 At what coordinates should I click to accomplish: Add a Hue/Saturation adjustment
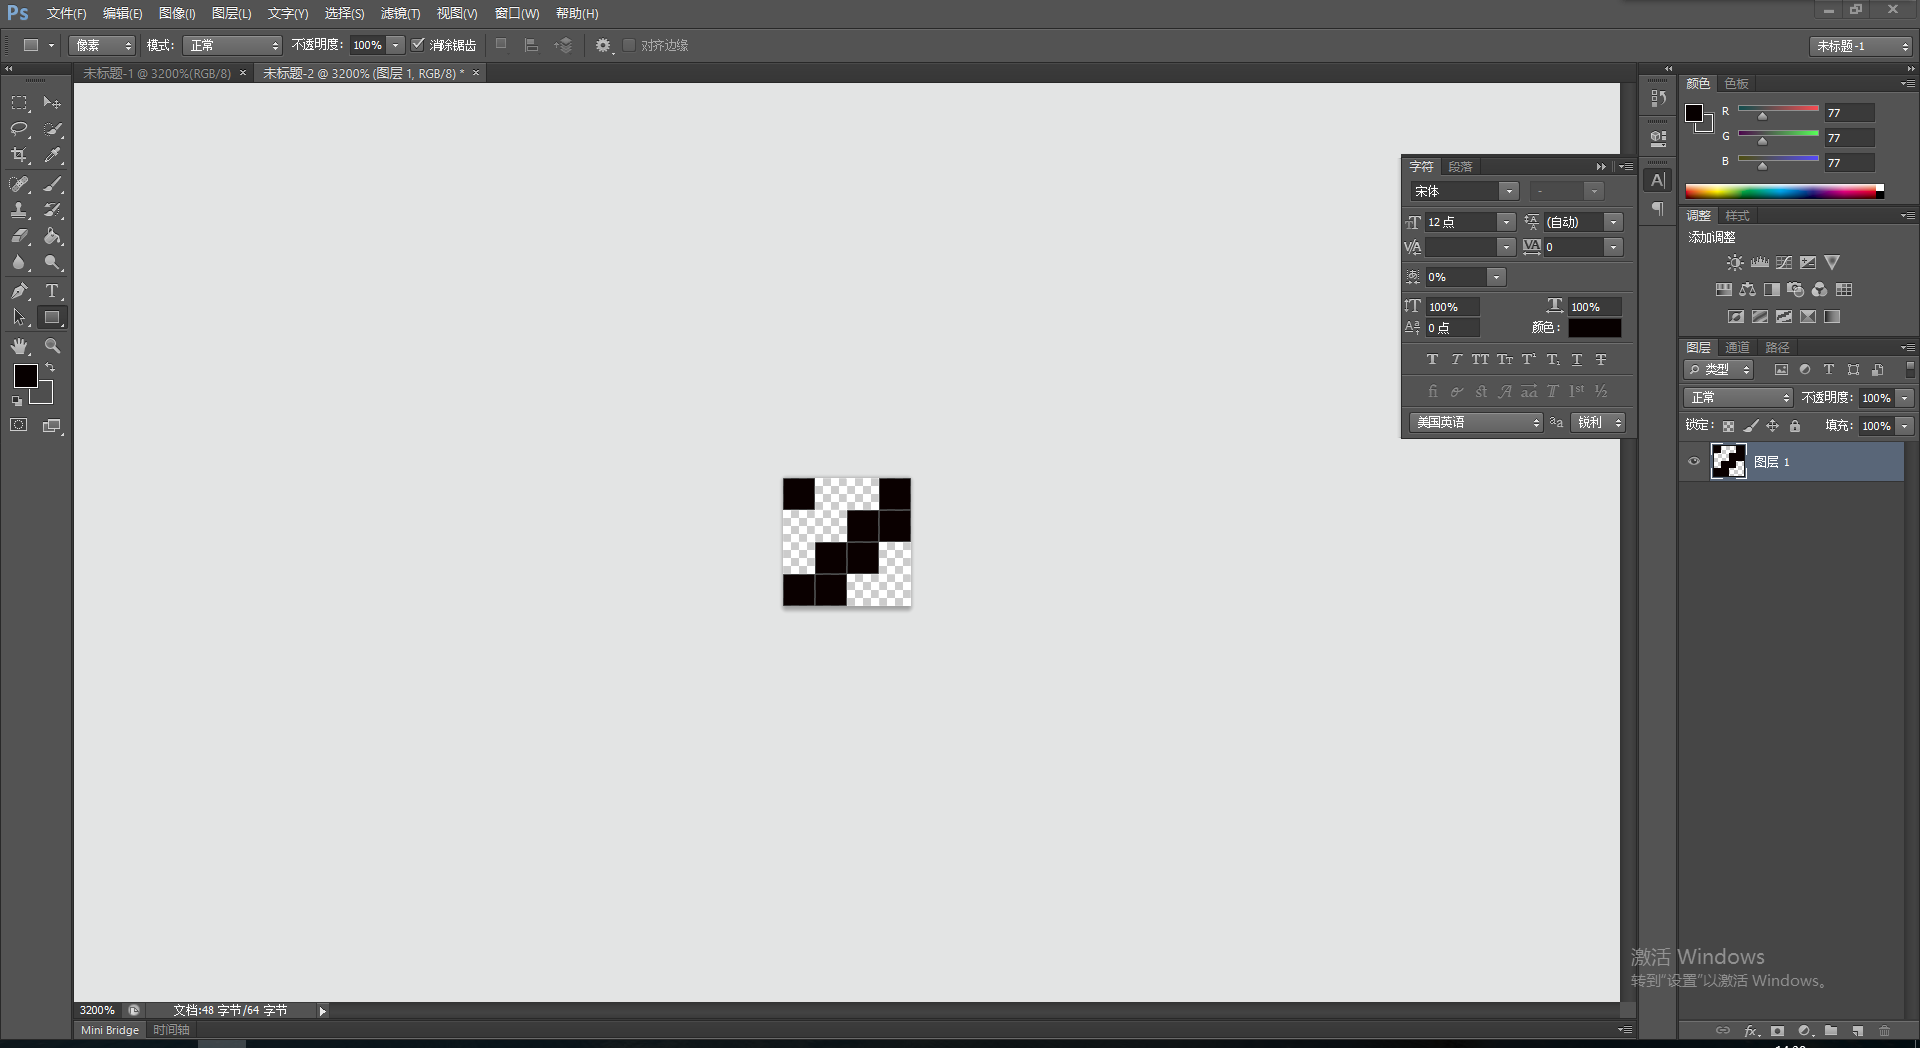click(1724, 290)
